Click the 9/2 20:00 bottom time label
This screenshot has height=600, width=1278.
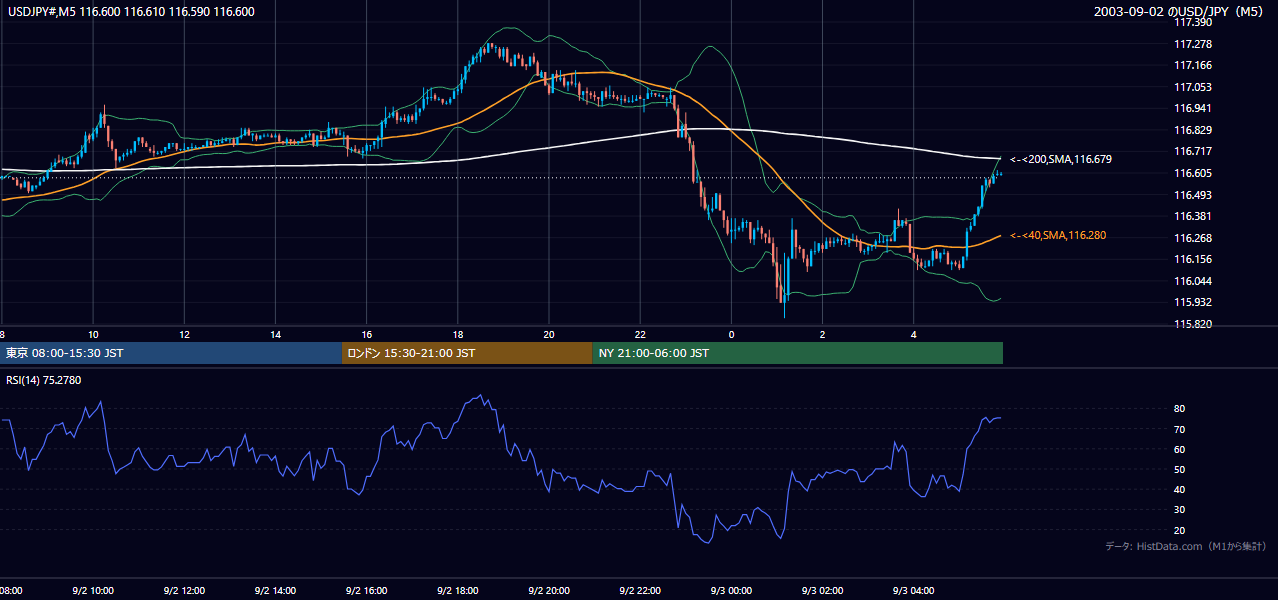[549, 591]
